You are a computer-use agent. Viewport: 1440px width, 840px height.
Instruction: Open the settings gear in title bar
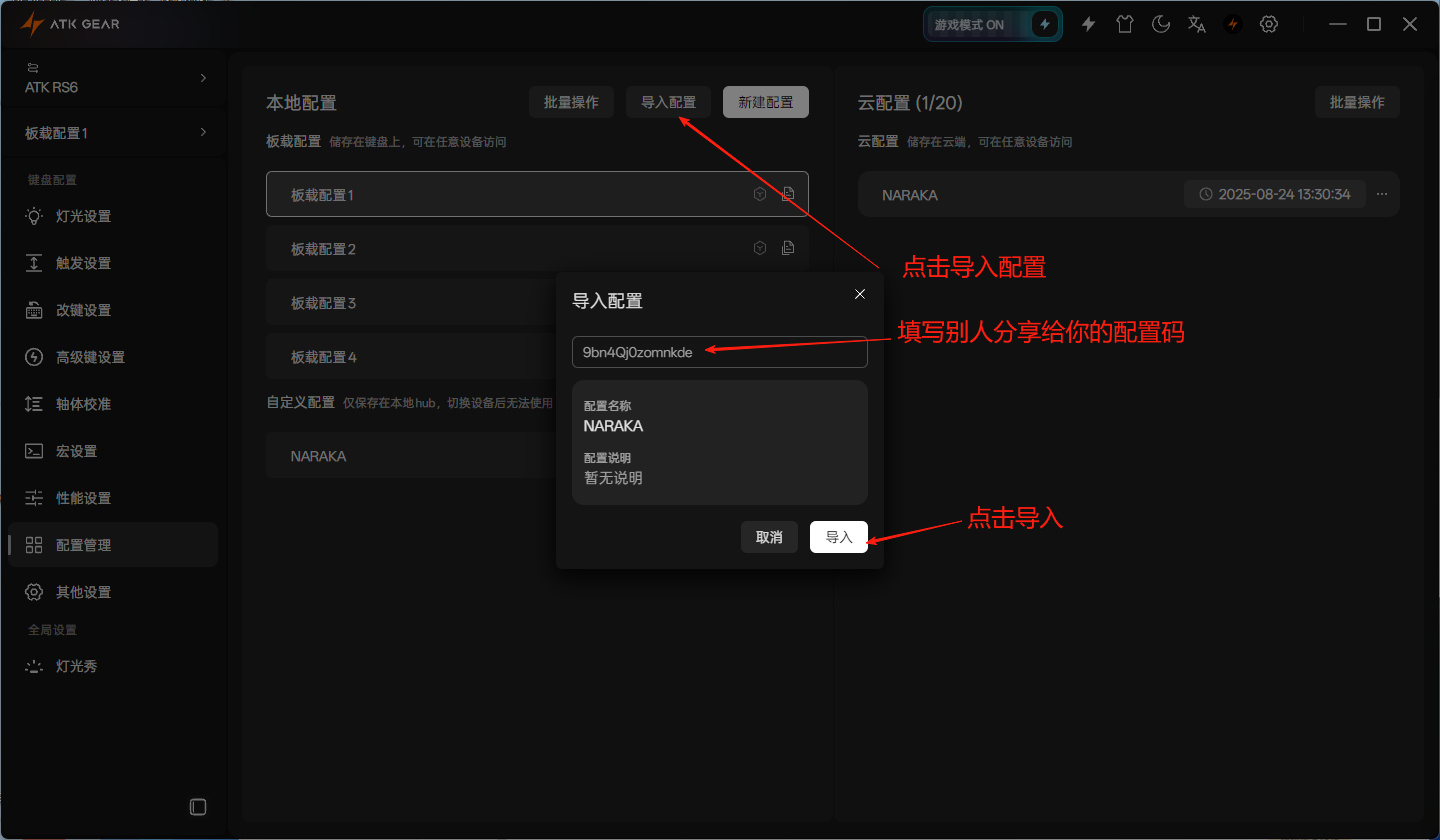click(x=1269, y=24)
